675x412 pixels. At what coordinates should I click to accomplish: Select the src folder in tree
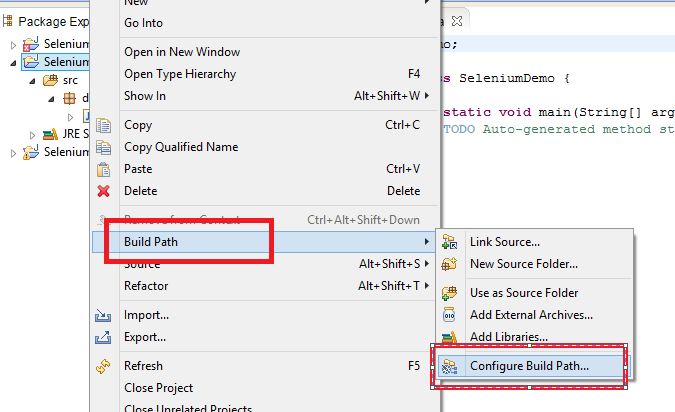coord(70,81)
